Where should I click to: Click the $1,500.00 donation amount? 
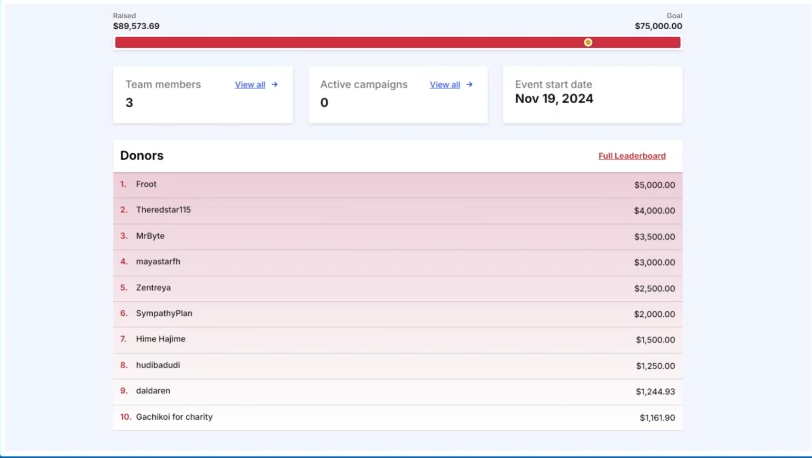click(x=656, y=340)
